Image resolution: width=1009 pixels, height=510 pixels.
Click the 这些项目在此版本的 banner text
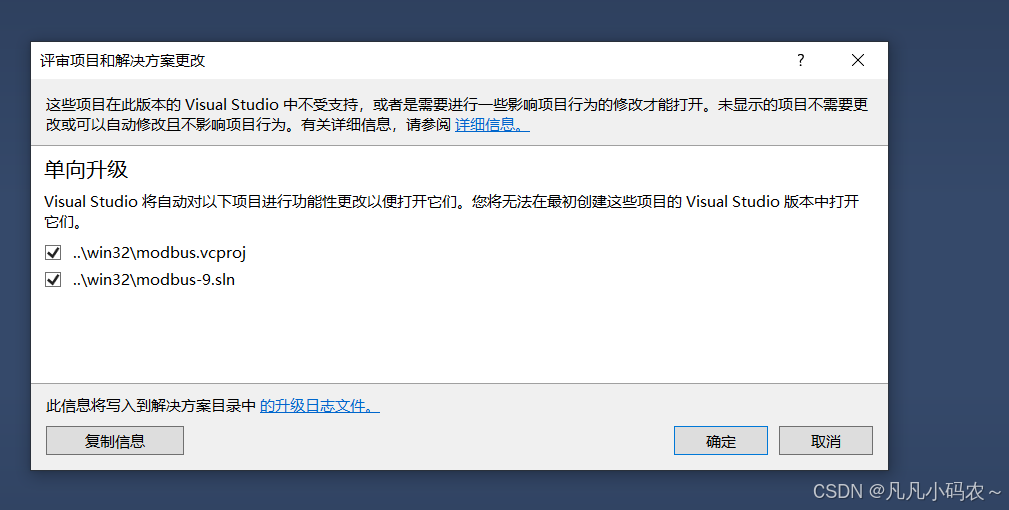[x=457, y=114]
